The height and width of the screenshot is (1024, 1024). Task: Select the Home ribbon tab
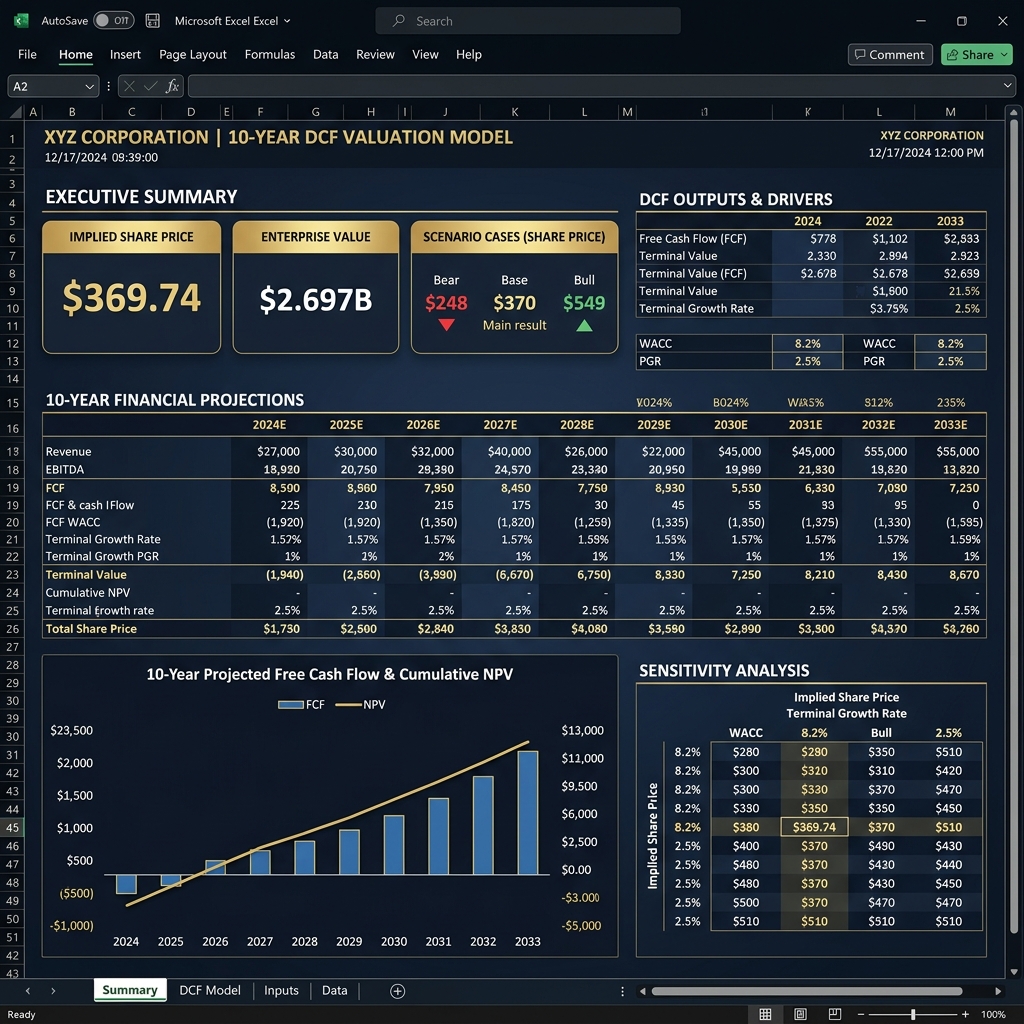[76, 54]
